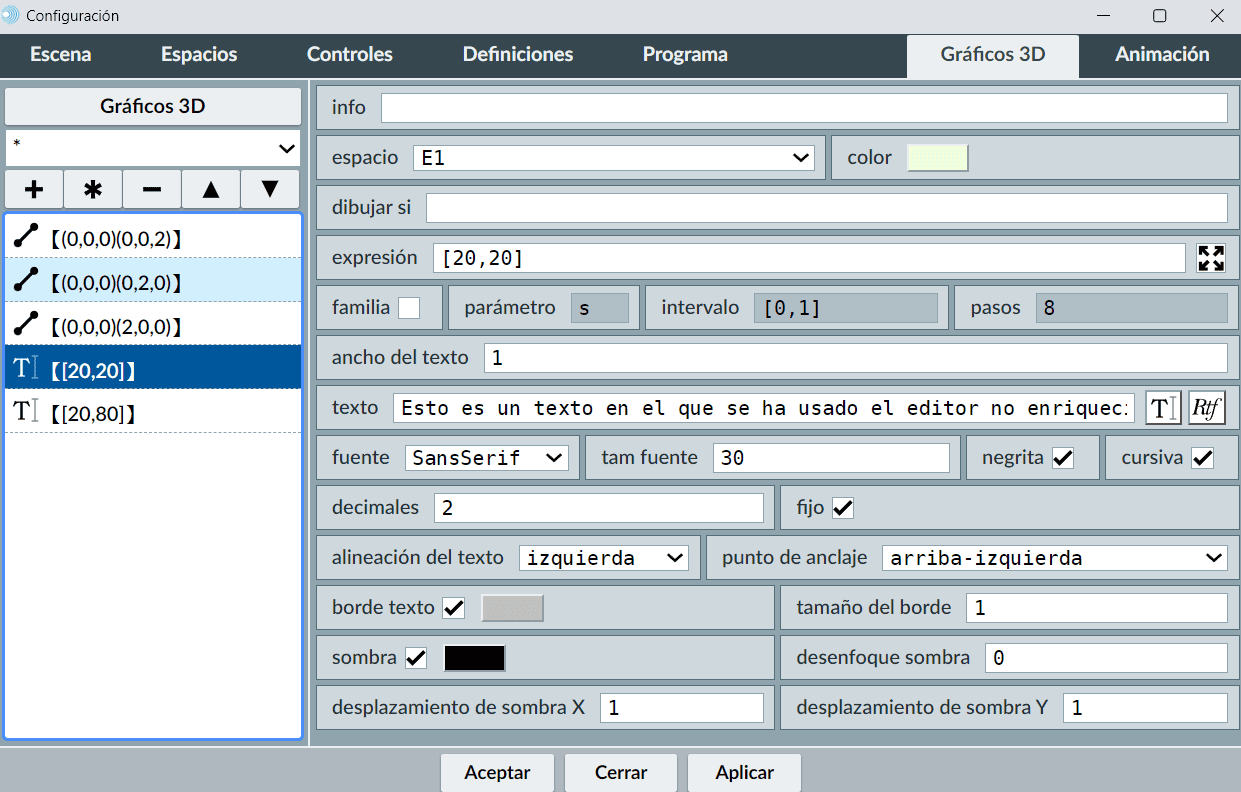1241x792 pixels.
Task: Uncheck the negrita checkbox
Action: point(1063,458)
